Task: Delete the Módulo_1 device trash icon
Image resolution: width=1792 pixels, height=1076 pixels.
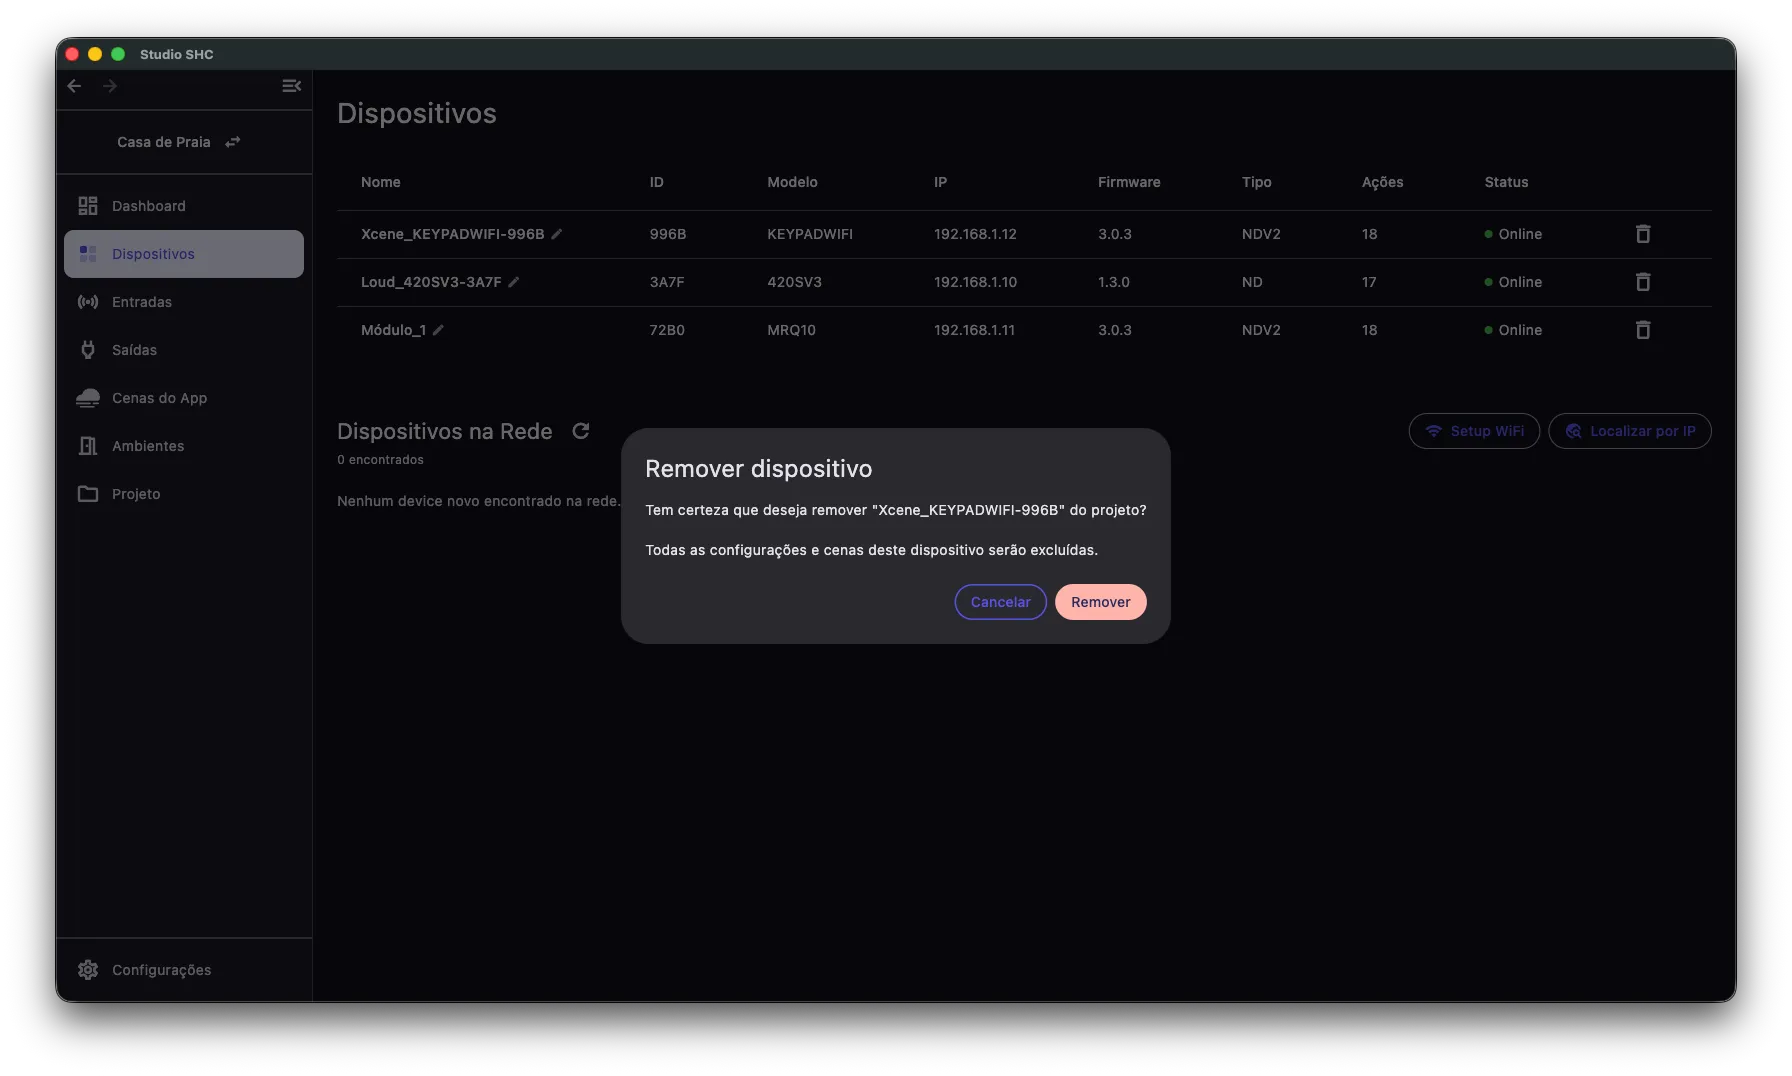Action: click(x=1642, y=330)
